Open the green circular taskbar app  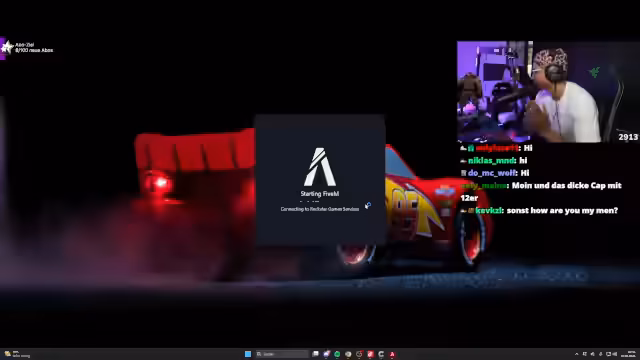[x=337, y=354]
